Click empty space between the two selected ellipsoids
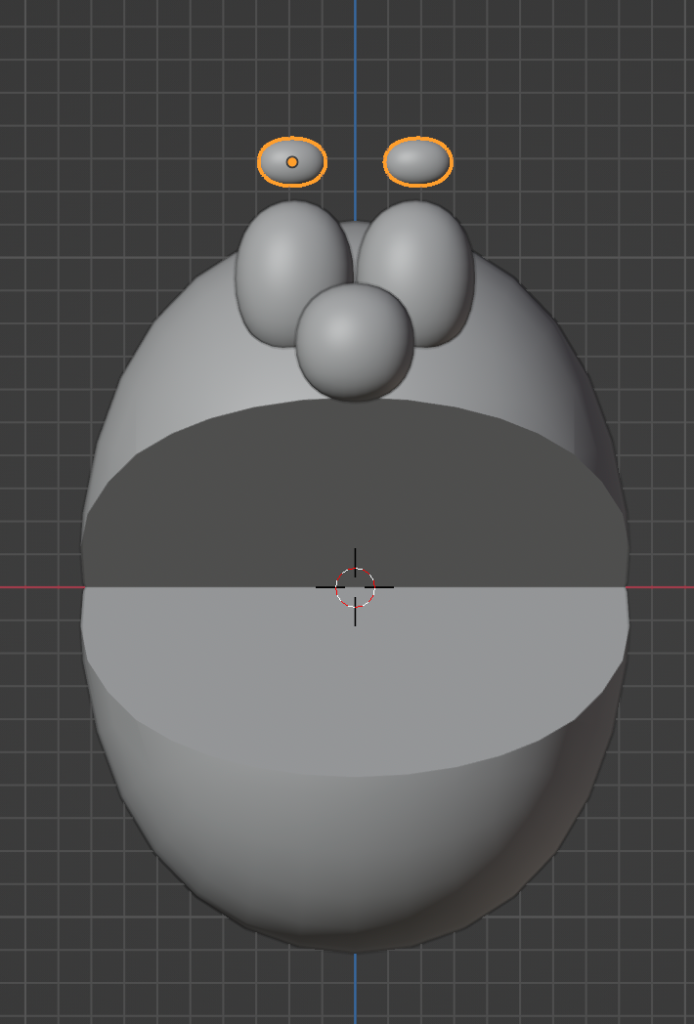Image resolution: width=694 pixels, height=1024 pixels. 355,162
